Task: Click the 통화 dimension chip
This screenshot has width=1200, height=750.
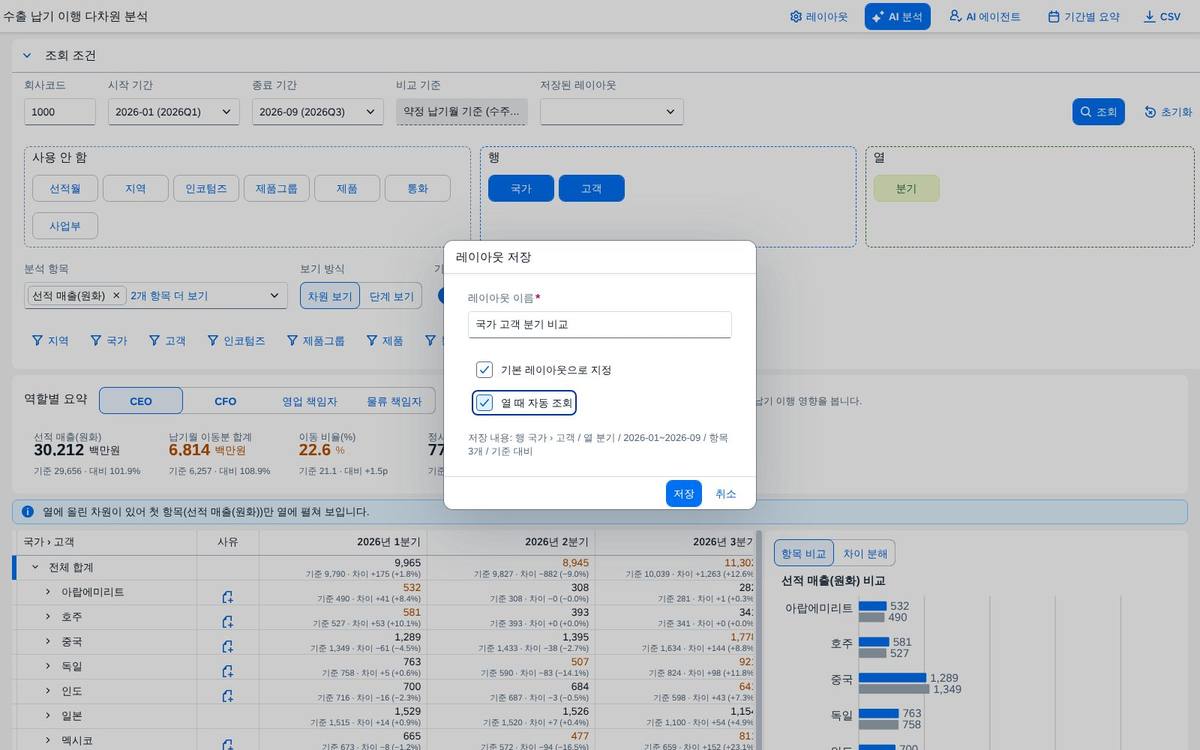Action: click(x=417, y=188)
